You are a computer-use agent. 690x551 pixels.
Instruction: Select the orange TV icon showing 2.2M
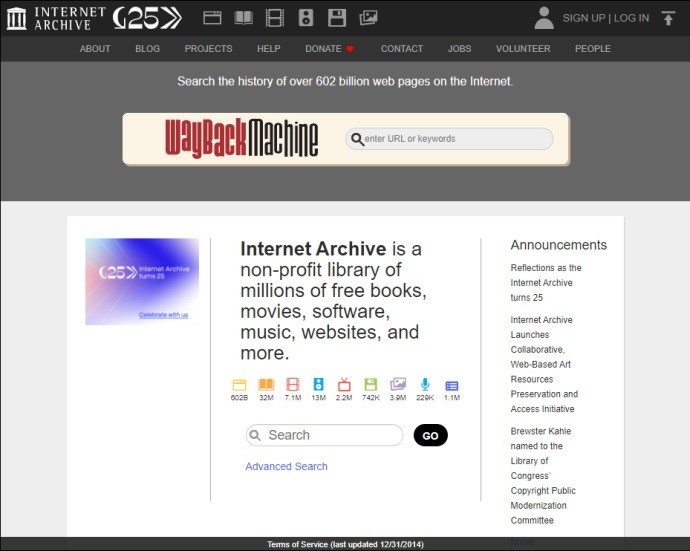345,385
